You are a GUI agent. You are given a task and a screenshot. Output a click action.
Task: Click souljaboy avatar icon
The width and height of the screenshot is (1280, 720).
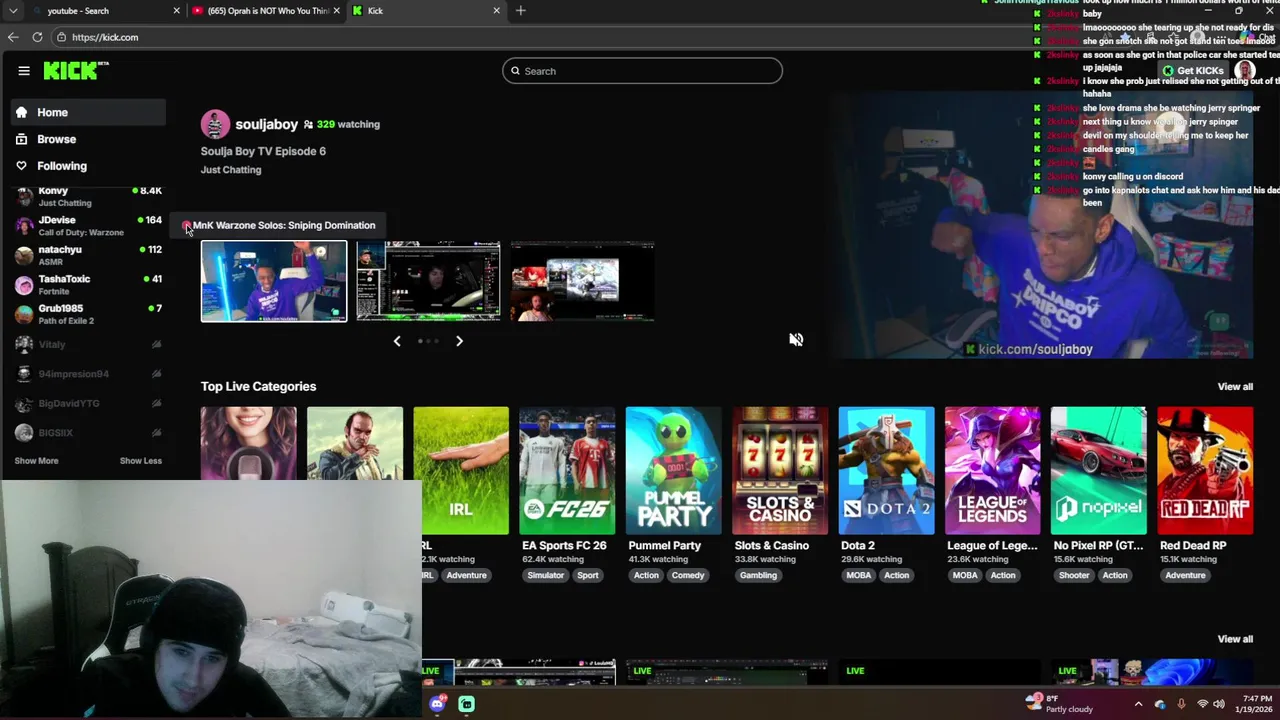pyautogui.click(x=215, y=124)
